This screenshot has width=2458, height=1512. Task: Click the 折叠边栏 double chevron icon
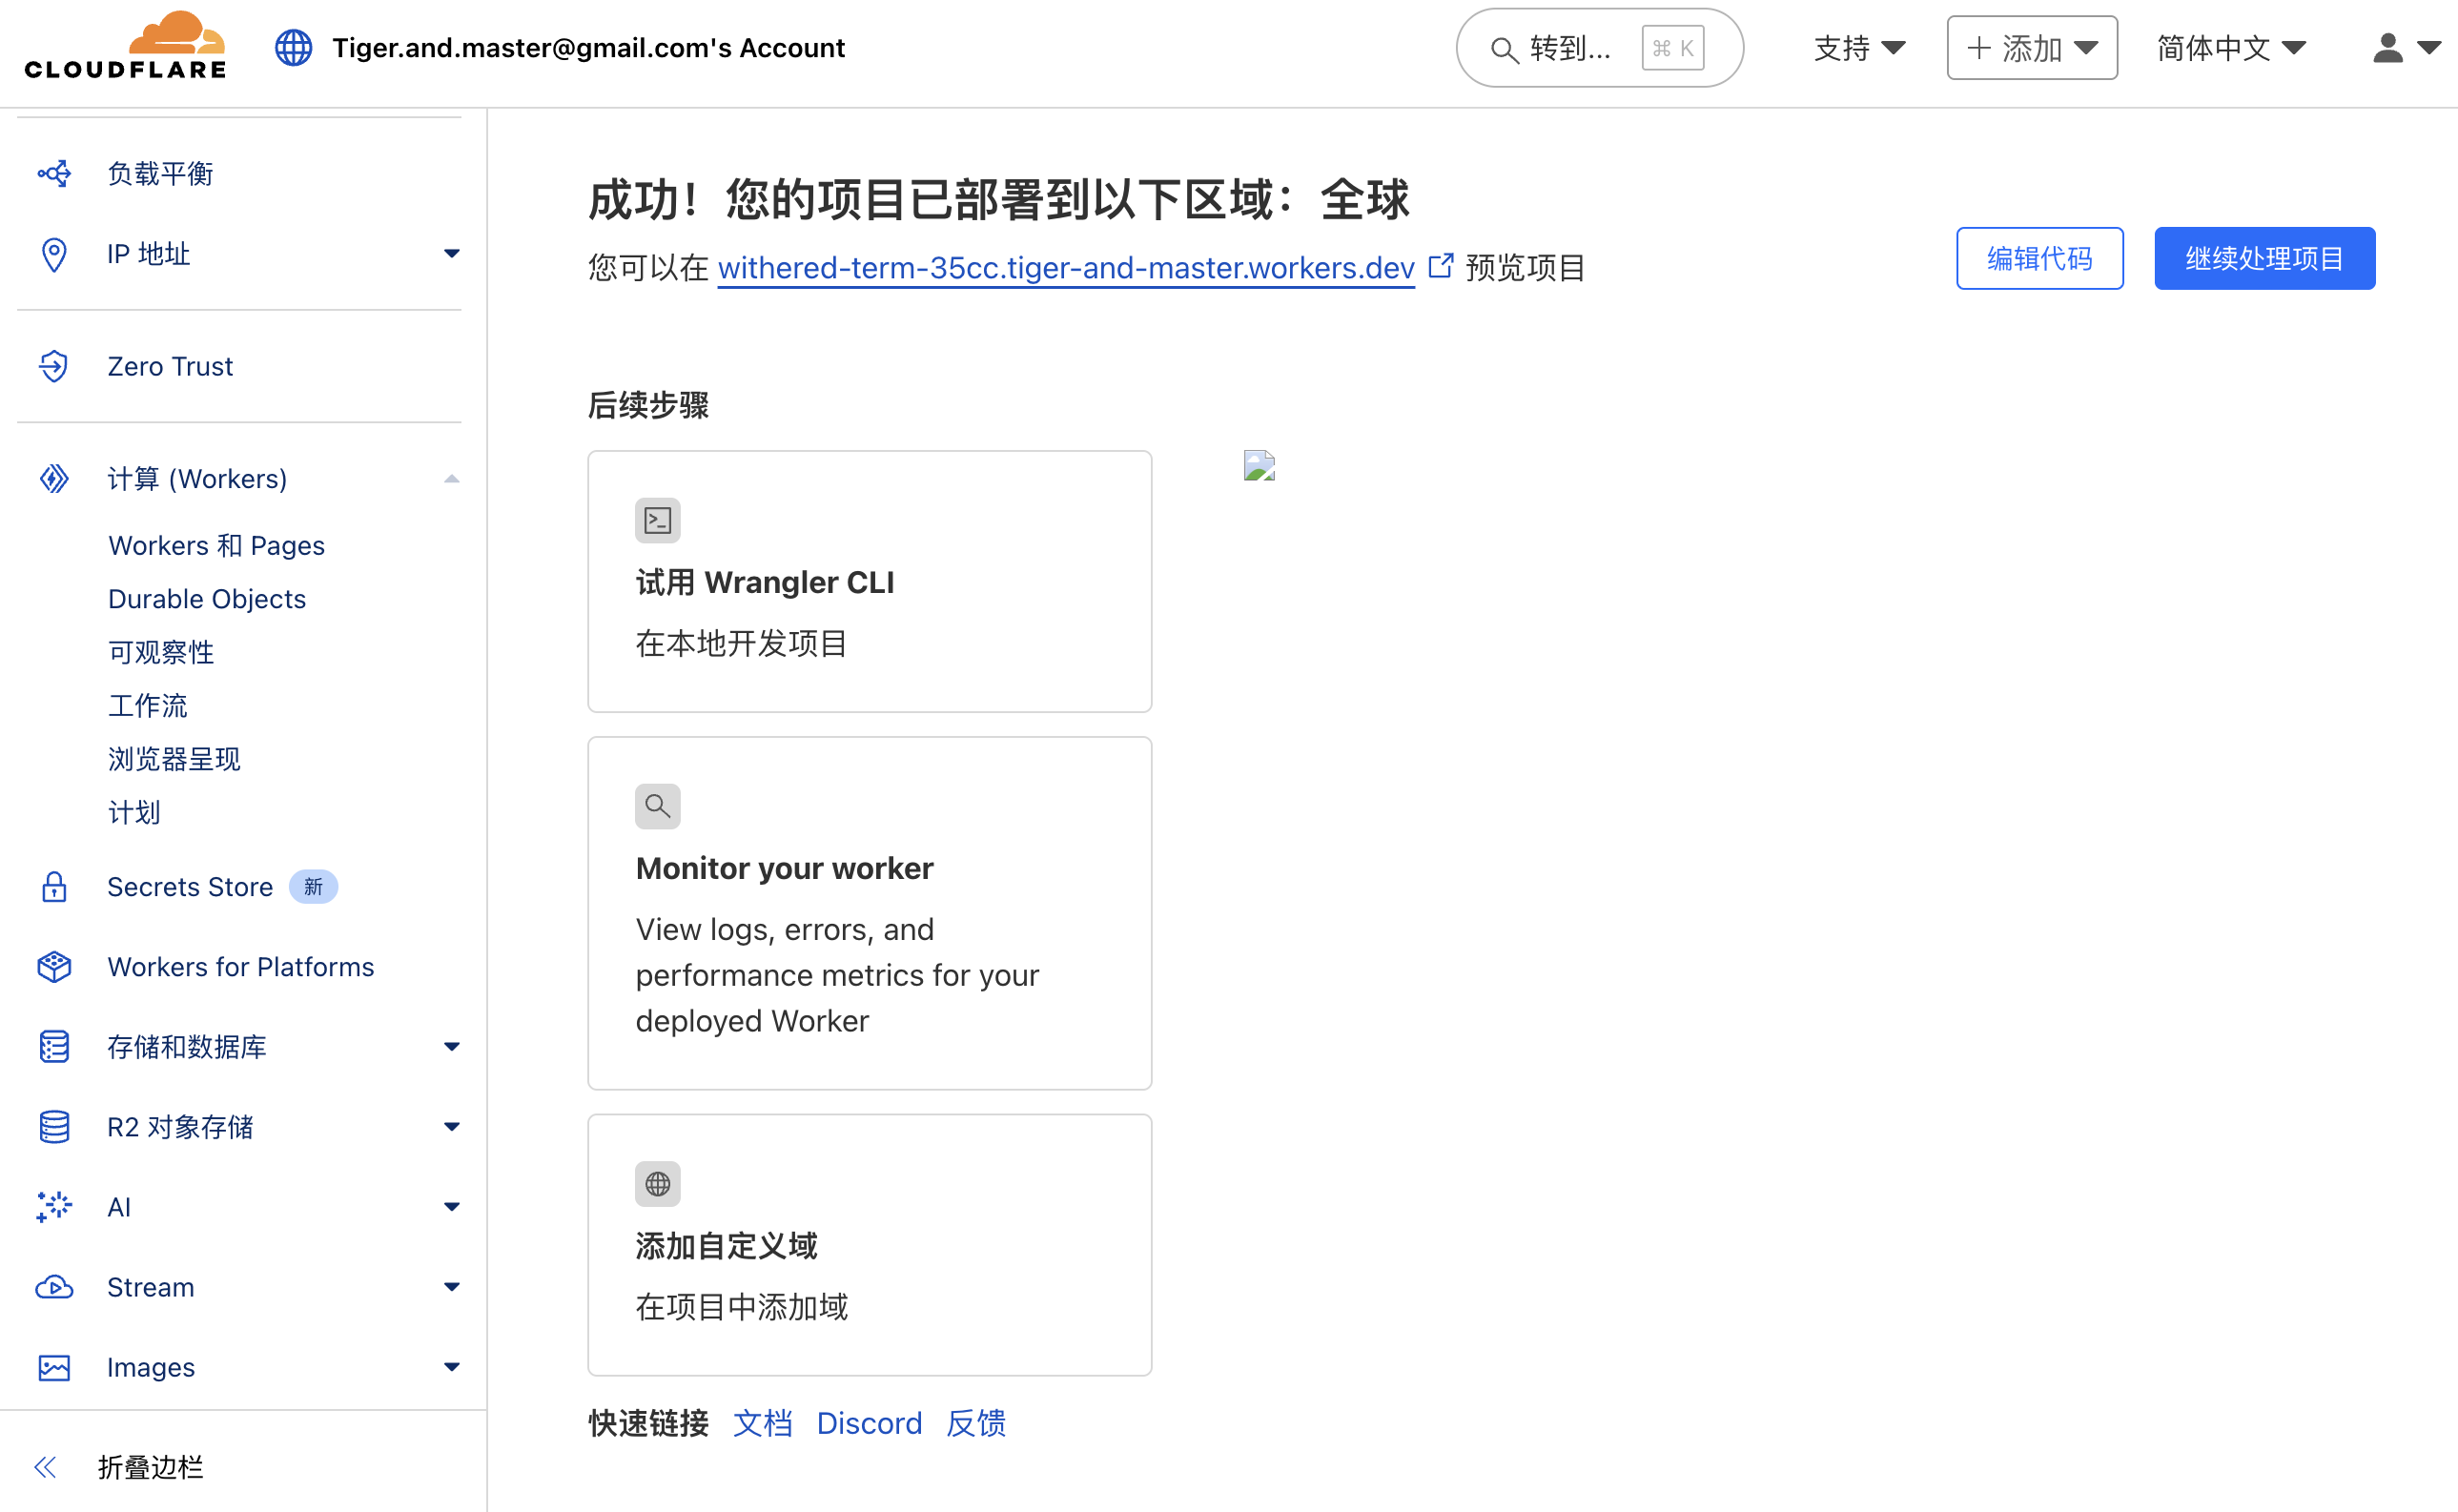click(x=46, y=1467)
